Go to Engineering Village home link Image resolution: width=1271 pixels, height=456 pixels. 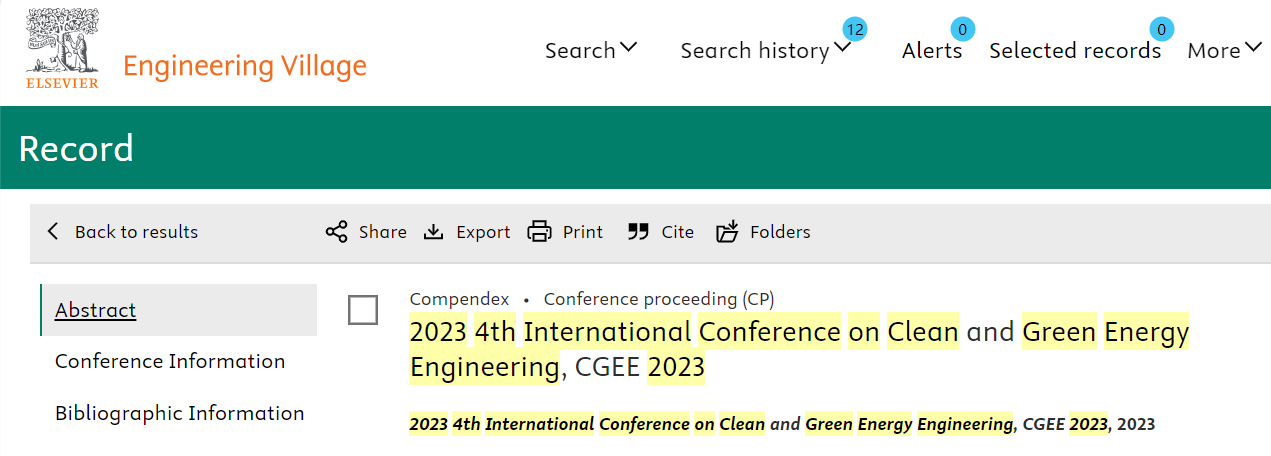click(245, 67)
